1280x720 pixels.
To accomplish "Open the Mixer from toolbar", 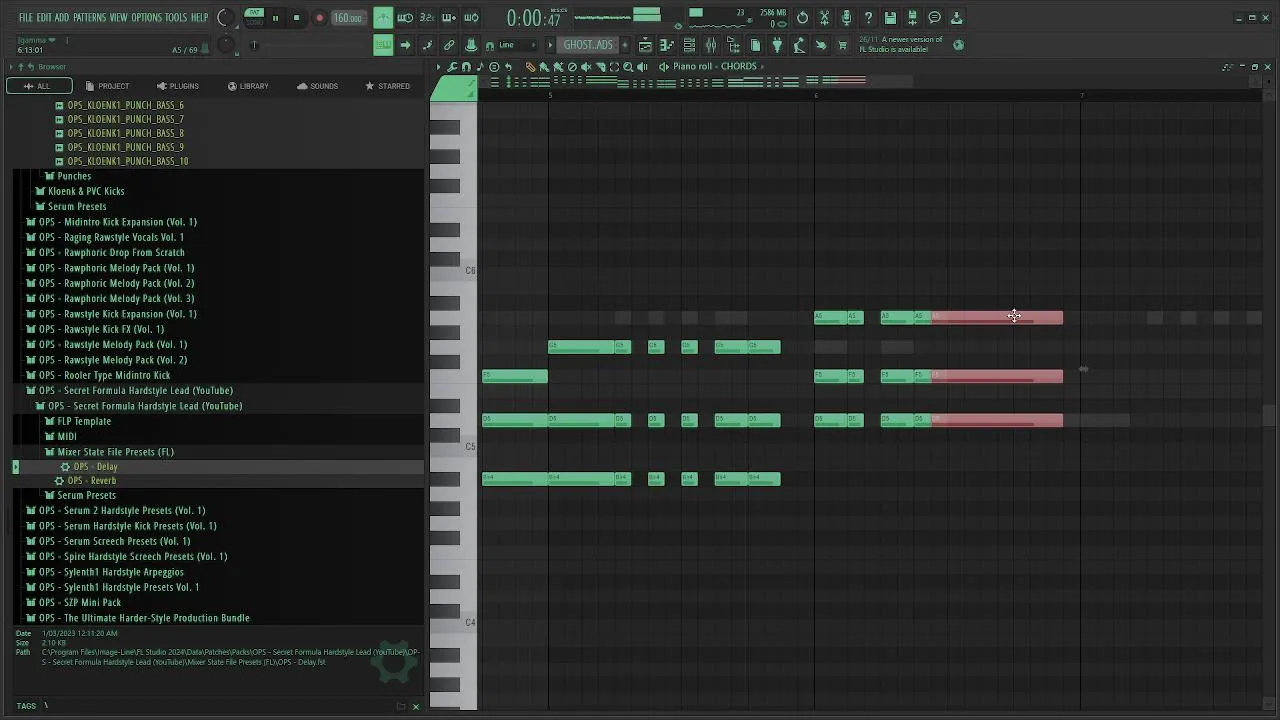I will point(712,45).
